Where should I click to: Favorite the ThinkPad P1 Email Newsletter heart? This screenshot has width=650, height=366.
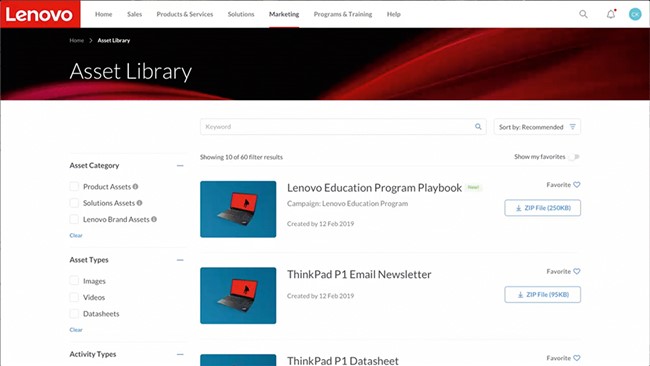(577, 271)
